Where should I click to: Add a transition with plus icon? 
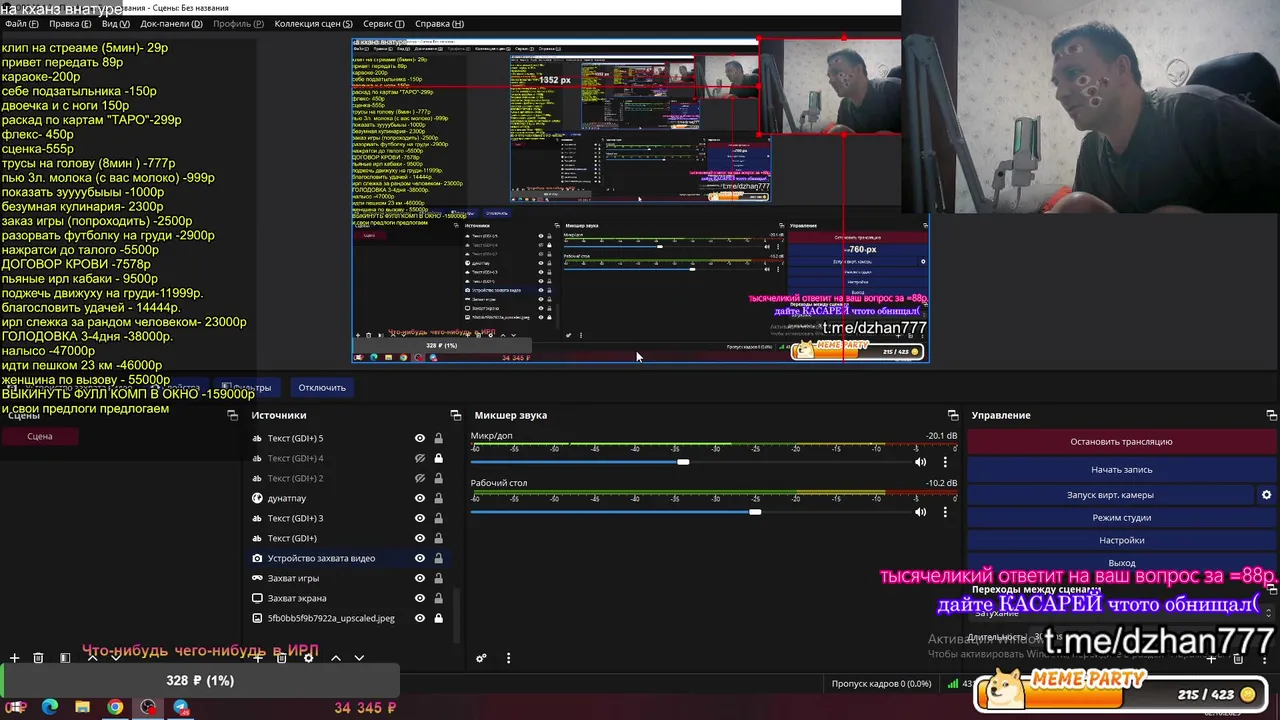point(1211,659)
